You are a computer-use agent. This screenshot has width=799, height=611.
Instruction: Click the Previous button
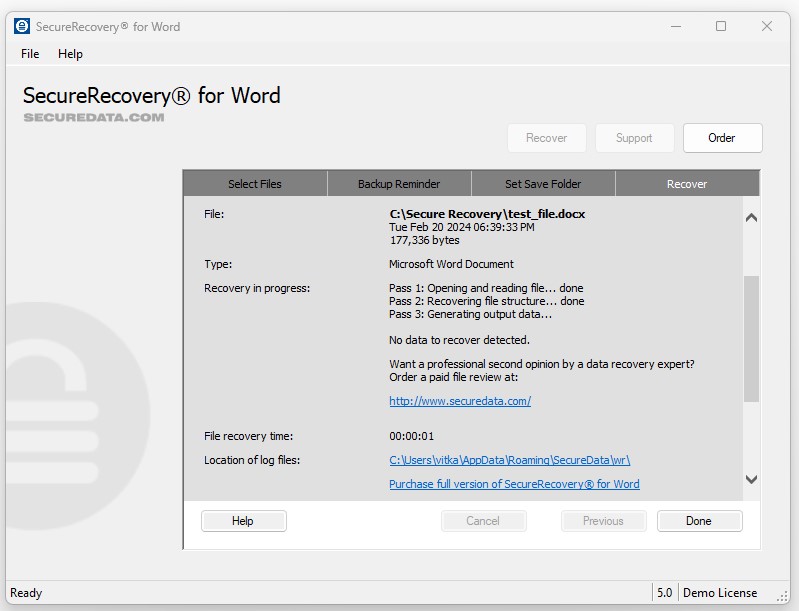[x=603, y=521]
